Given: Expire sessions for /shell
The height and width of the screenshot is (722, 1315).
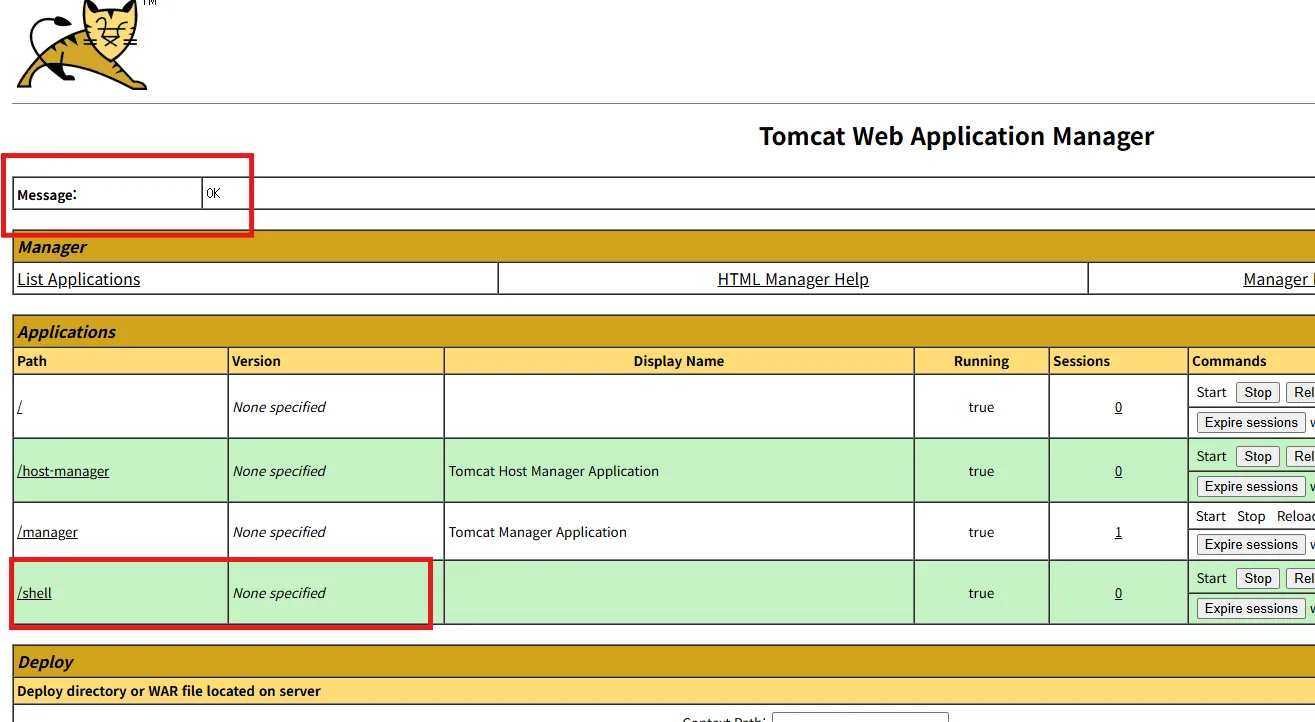Looking at the screenshot, I should 1251,609.
